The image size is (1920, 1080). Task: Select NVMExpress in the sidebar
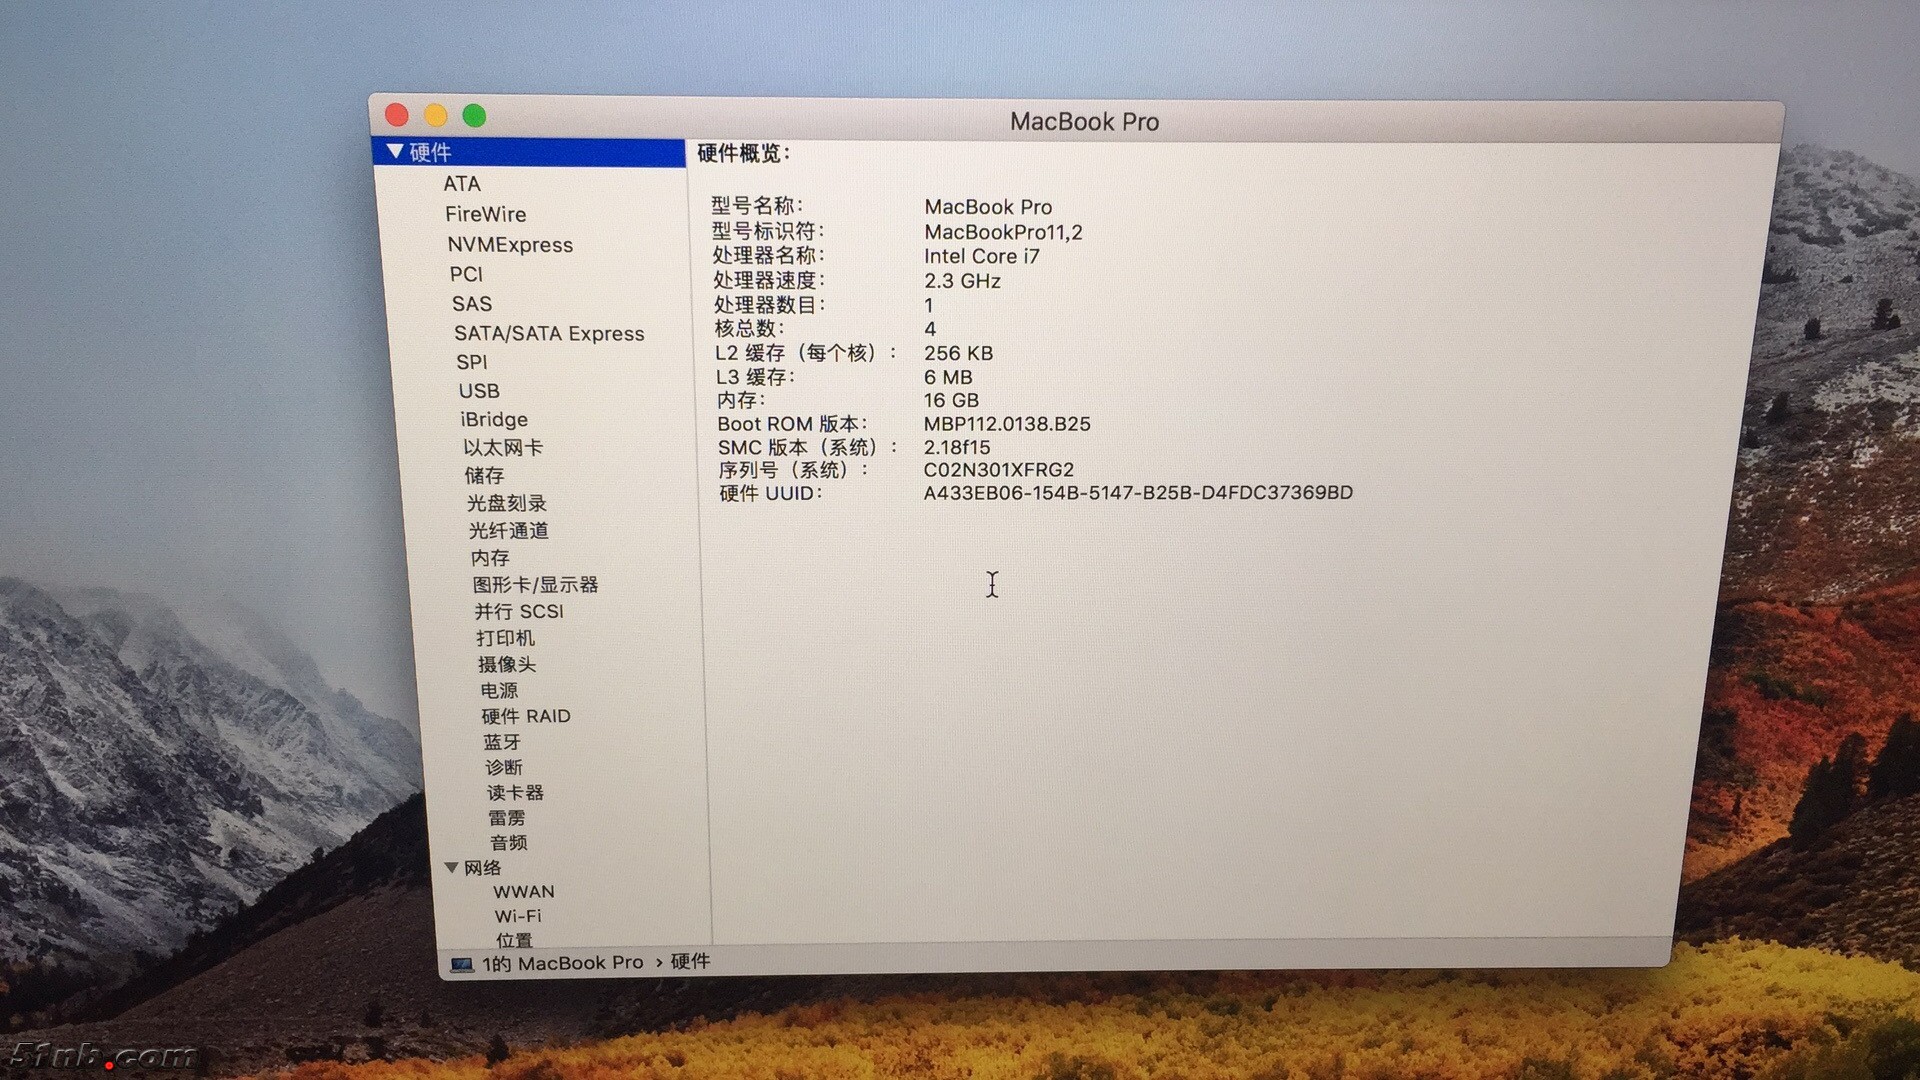[510, 245]
